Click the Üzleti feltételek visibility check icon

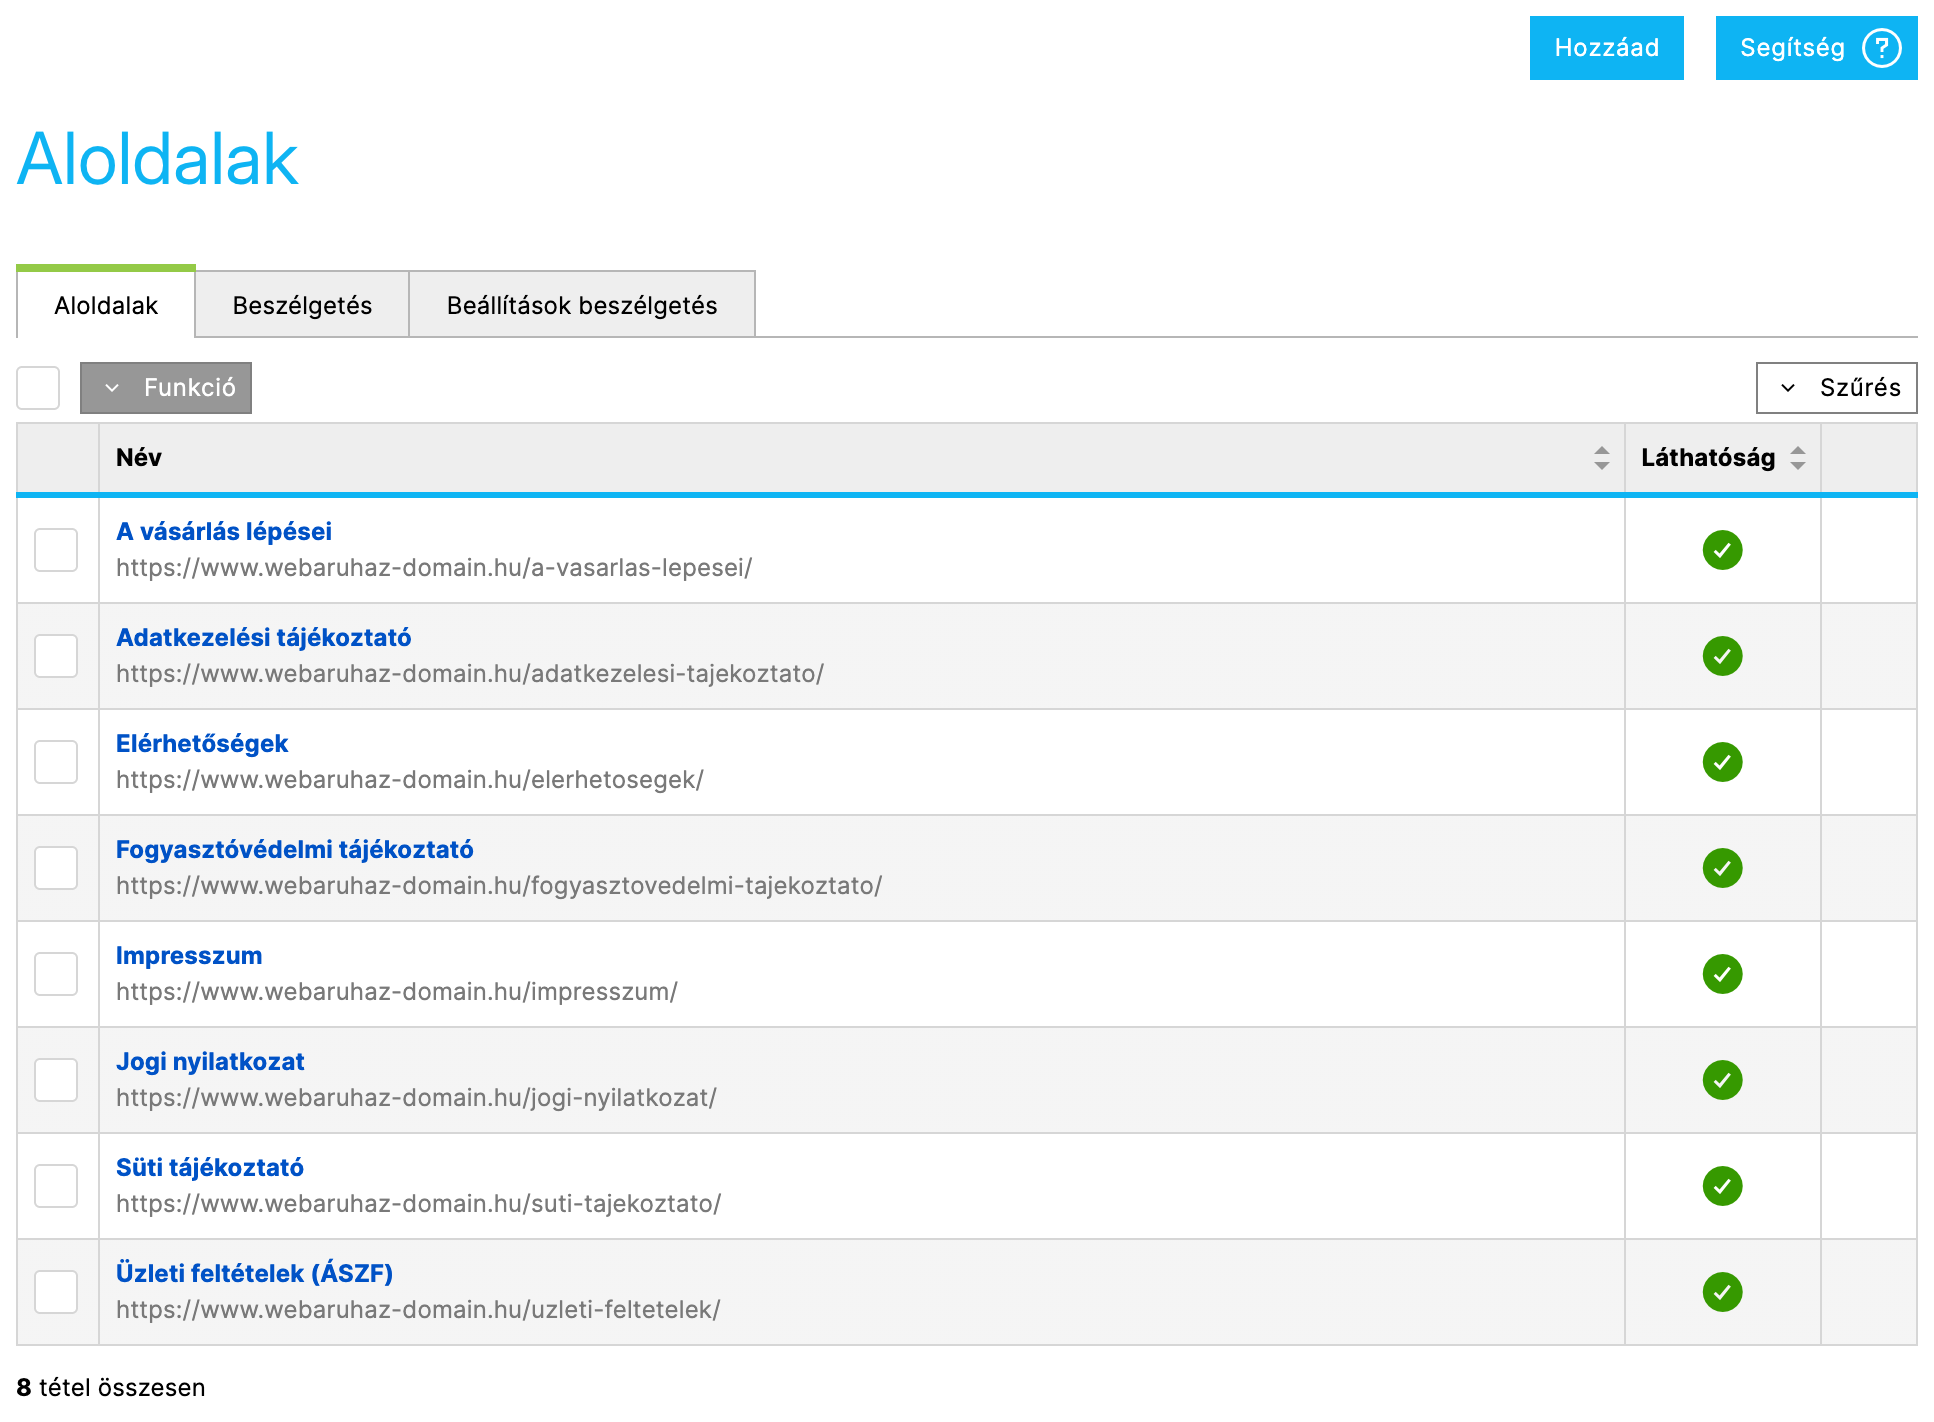(x=1722, y=1292)
